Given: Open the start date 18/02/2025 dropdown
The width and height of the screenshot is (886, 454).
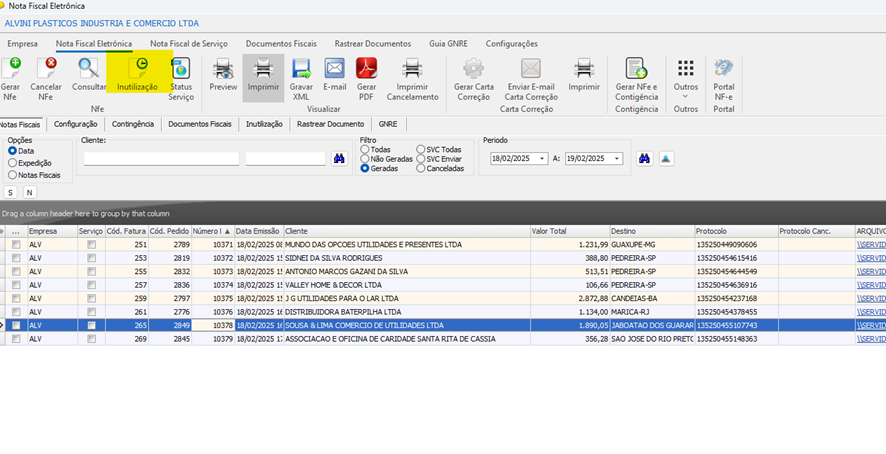Looking at the screenshot, I should 542,159.
